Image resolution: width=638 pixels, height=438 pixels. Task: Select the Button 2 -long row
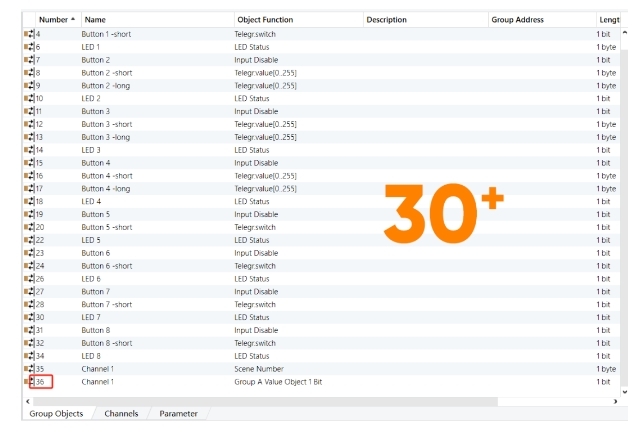click(x=106, y=85)
